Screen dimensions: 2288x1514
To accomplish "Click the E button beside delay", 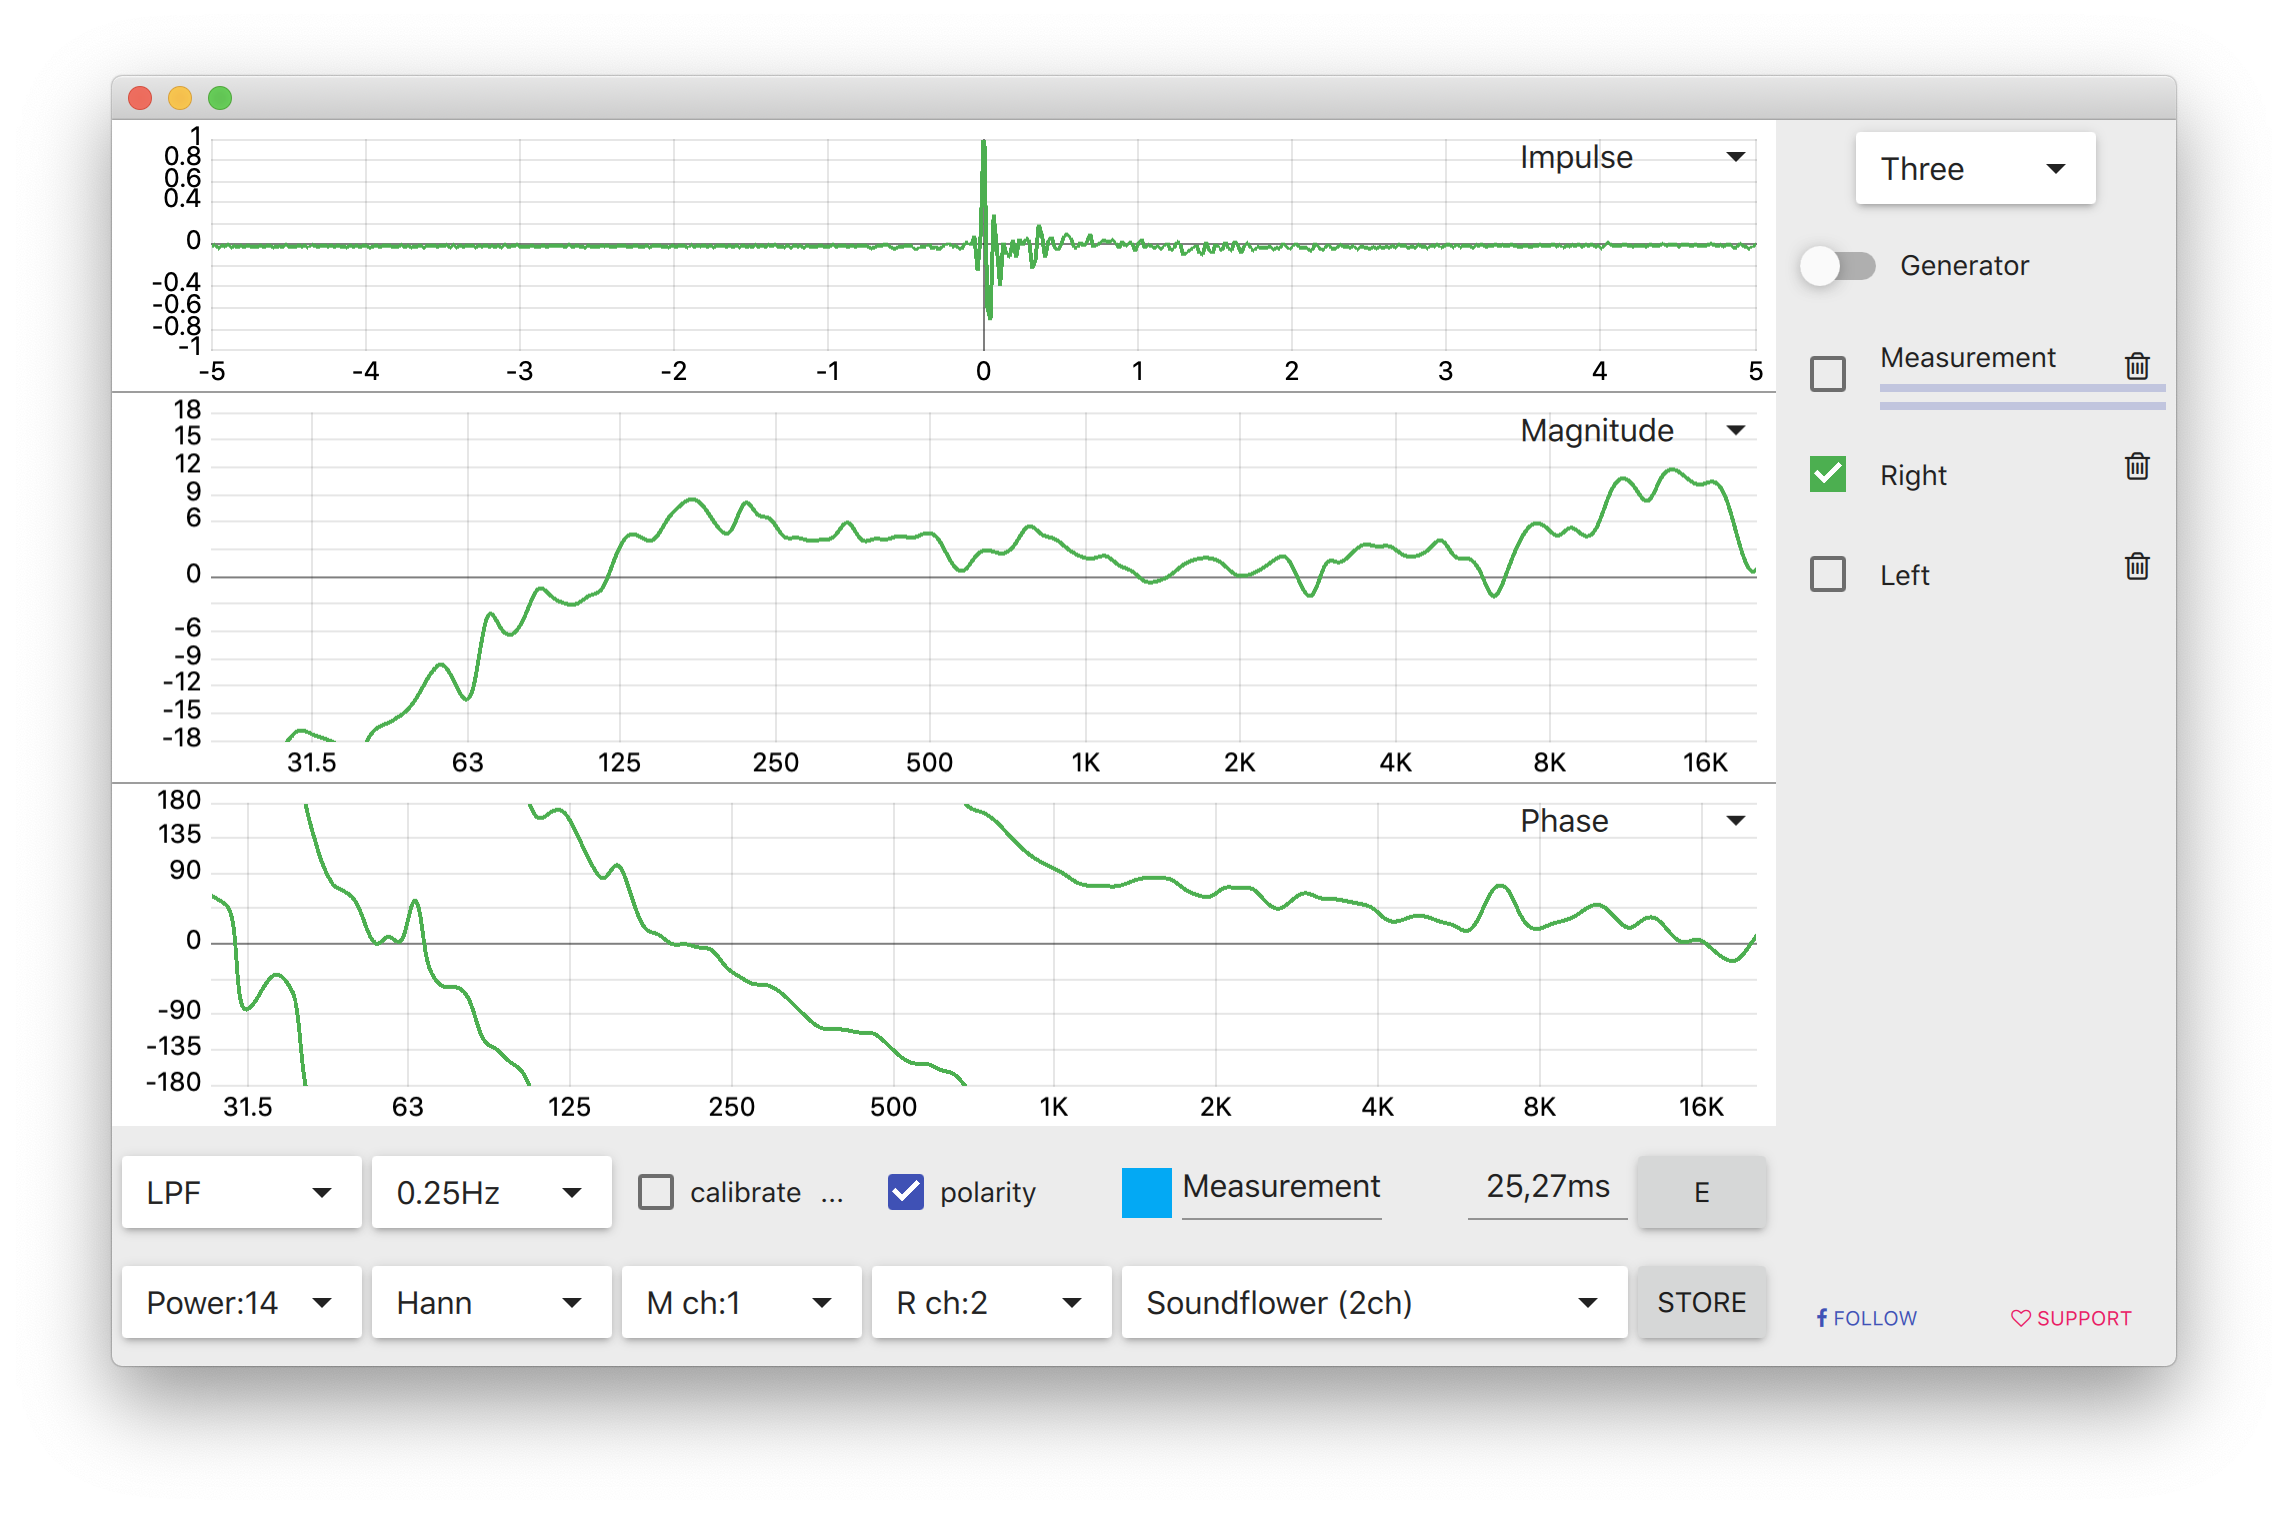I will 1701,1192.
